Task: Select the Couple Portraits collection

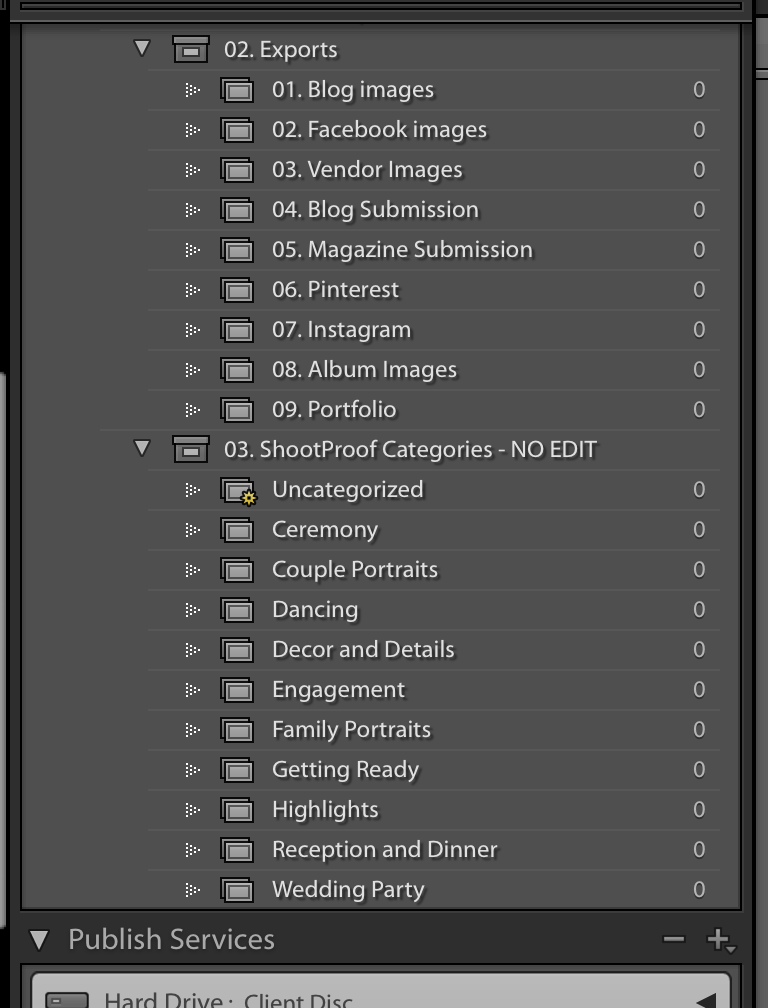Action: (433, 570)
